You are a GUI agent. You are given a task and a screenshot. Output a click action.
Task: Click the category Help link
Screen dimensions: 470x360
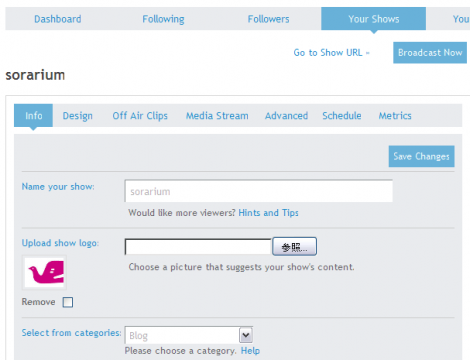[250, 351]
